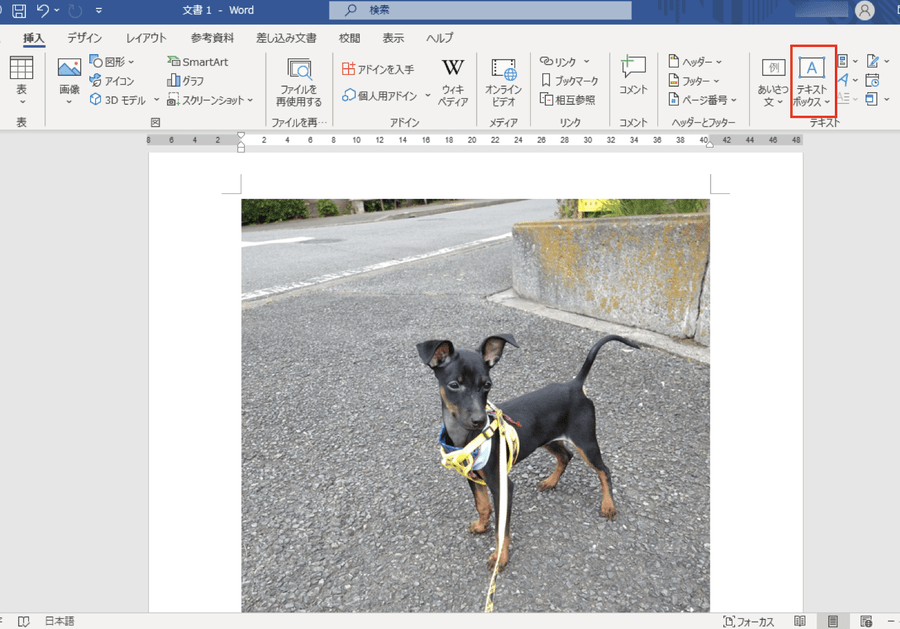Click the 画像 (Picture) icon

click(x=69, y=80)
